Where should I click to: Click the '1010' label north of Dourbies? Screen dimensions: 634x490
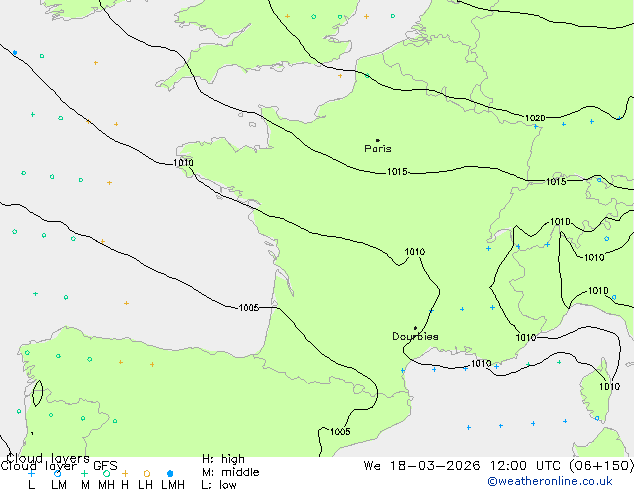[414, 252]
